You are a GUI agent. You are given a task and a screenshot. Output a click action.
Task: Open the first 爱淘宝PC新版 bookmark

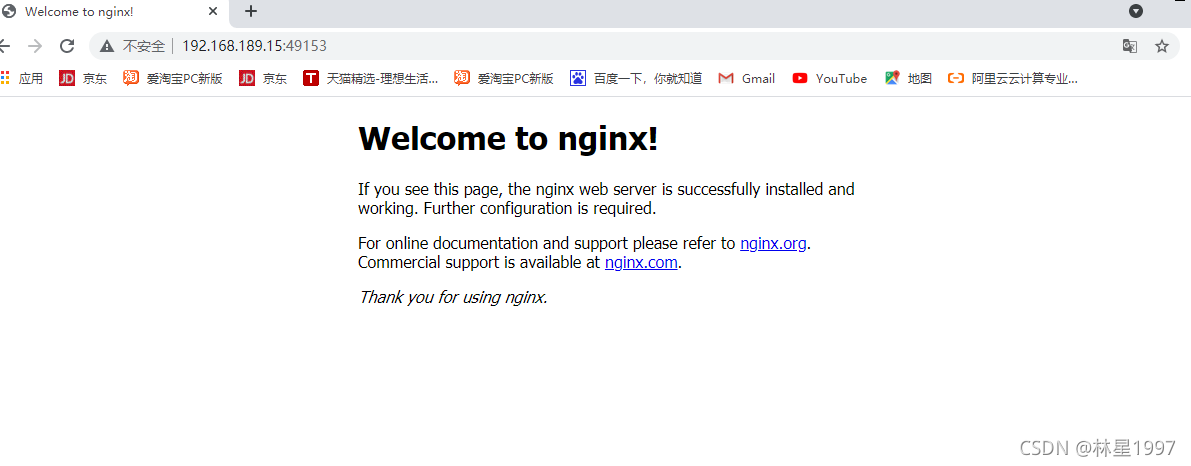[x=173, y=78]
